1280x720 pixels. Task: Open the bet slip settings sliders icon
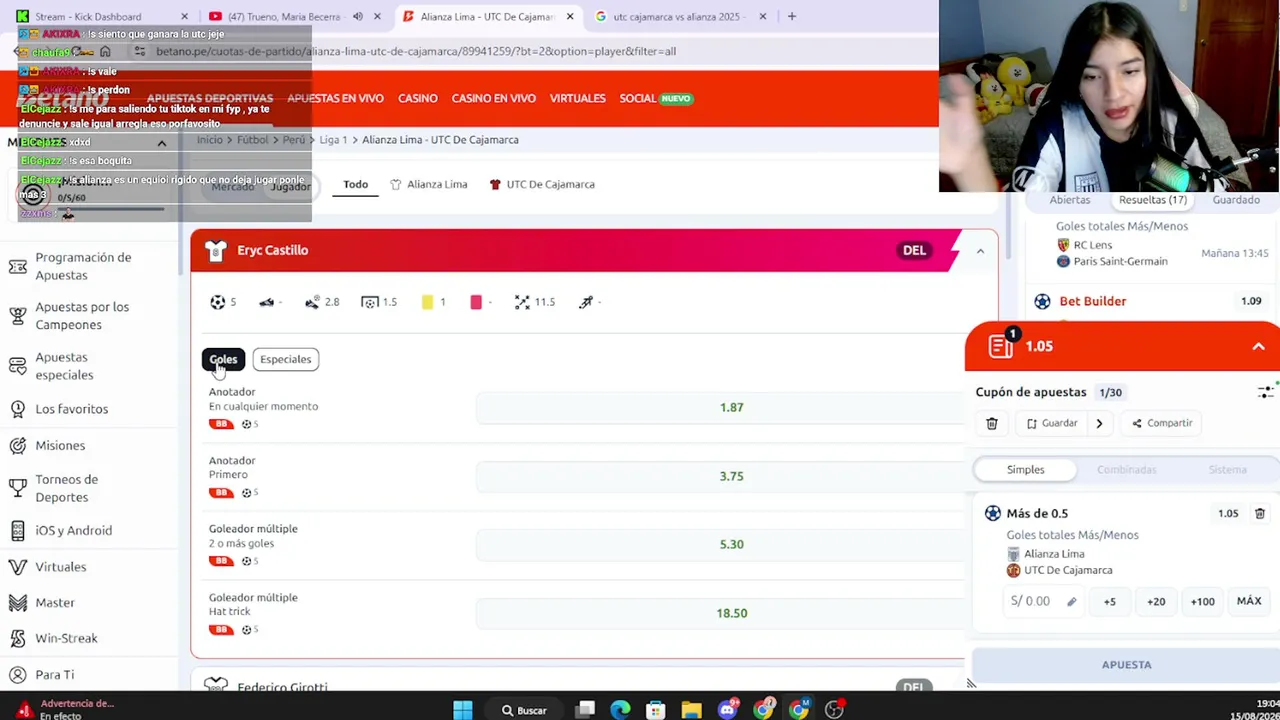(1266, 392)
